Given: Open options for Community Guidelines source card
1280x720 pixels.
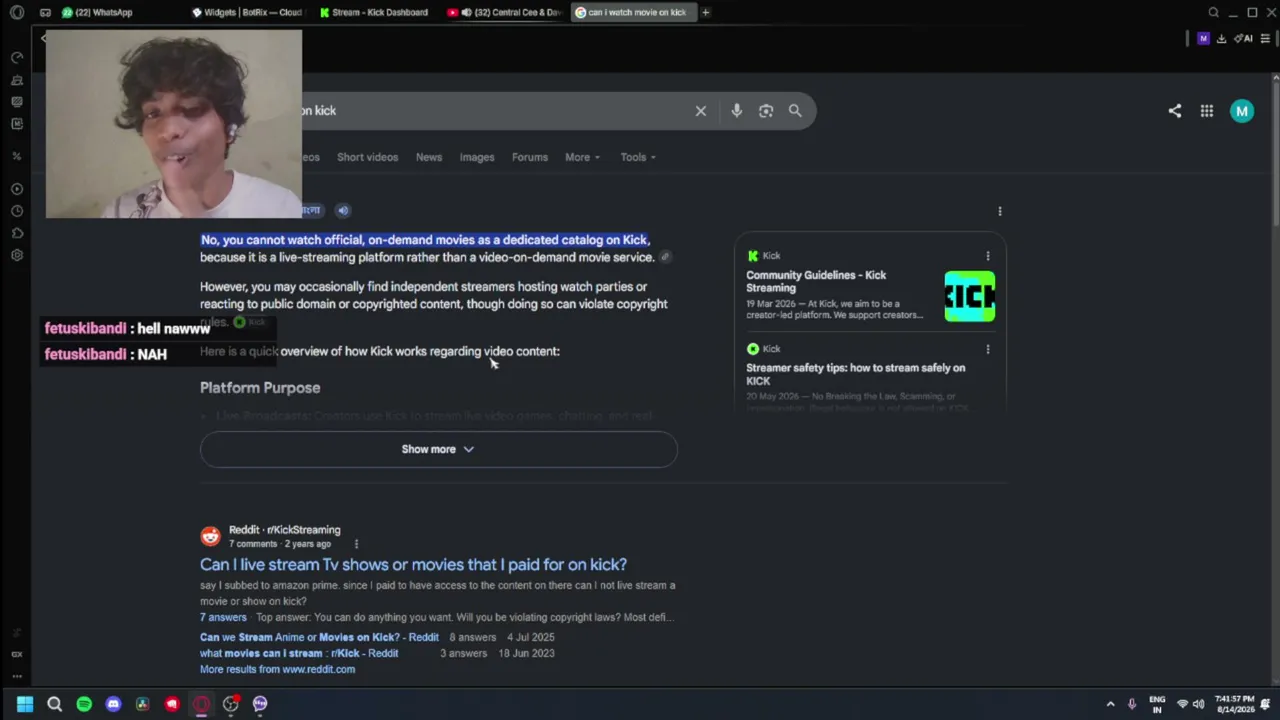Looking at the screenshot, I should point(988,256).
